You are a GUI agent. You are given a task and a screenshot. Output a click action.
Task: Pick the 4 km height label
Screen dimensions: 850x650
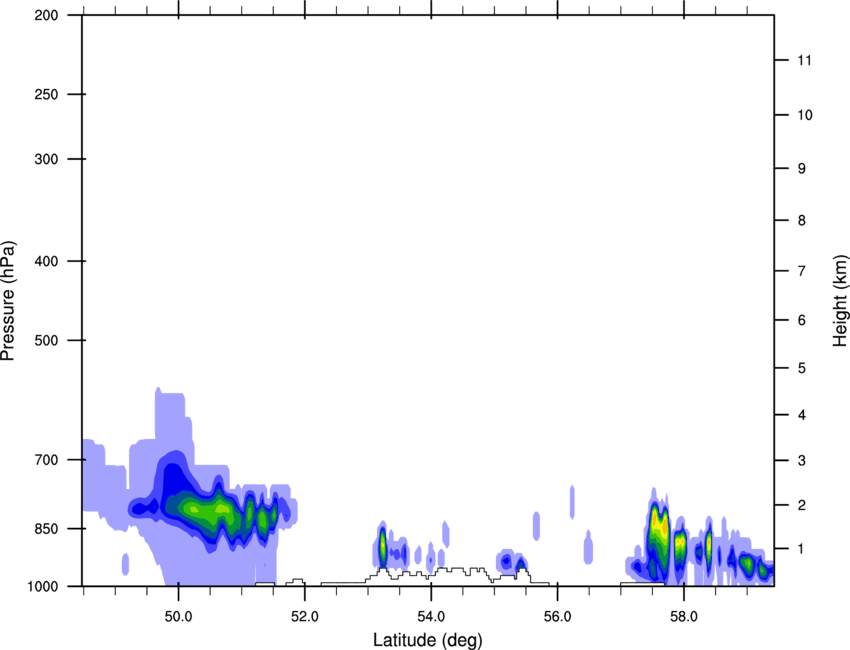[x=802, y=415]
